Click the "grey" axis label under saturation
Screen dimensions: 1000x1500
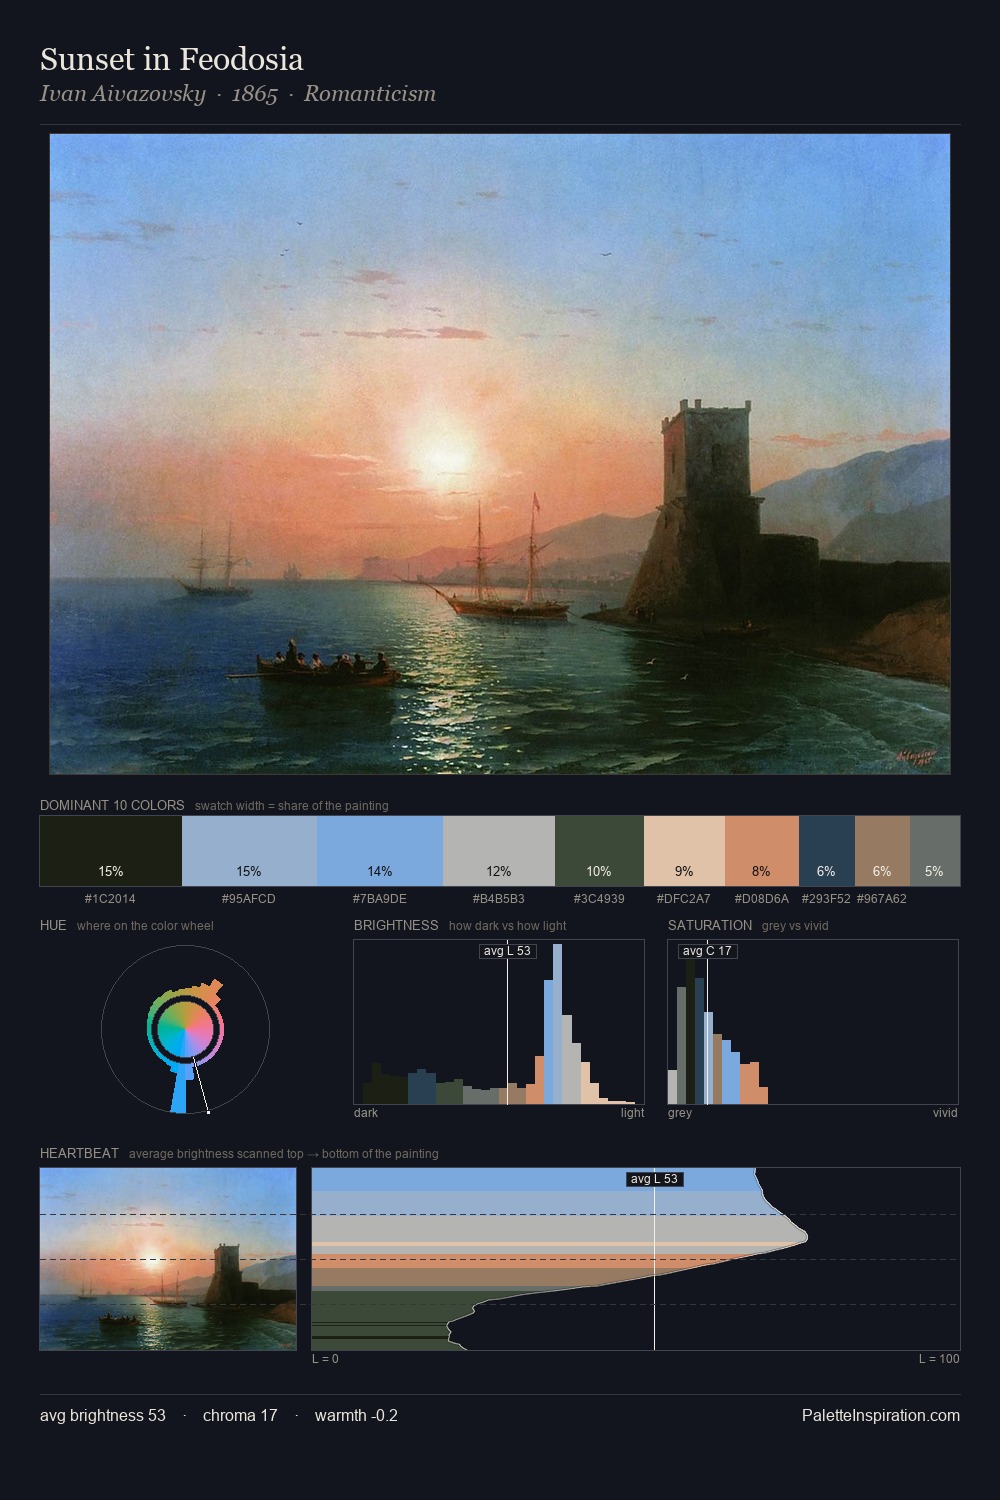click(680, 1113)
